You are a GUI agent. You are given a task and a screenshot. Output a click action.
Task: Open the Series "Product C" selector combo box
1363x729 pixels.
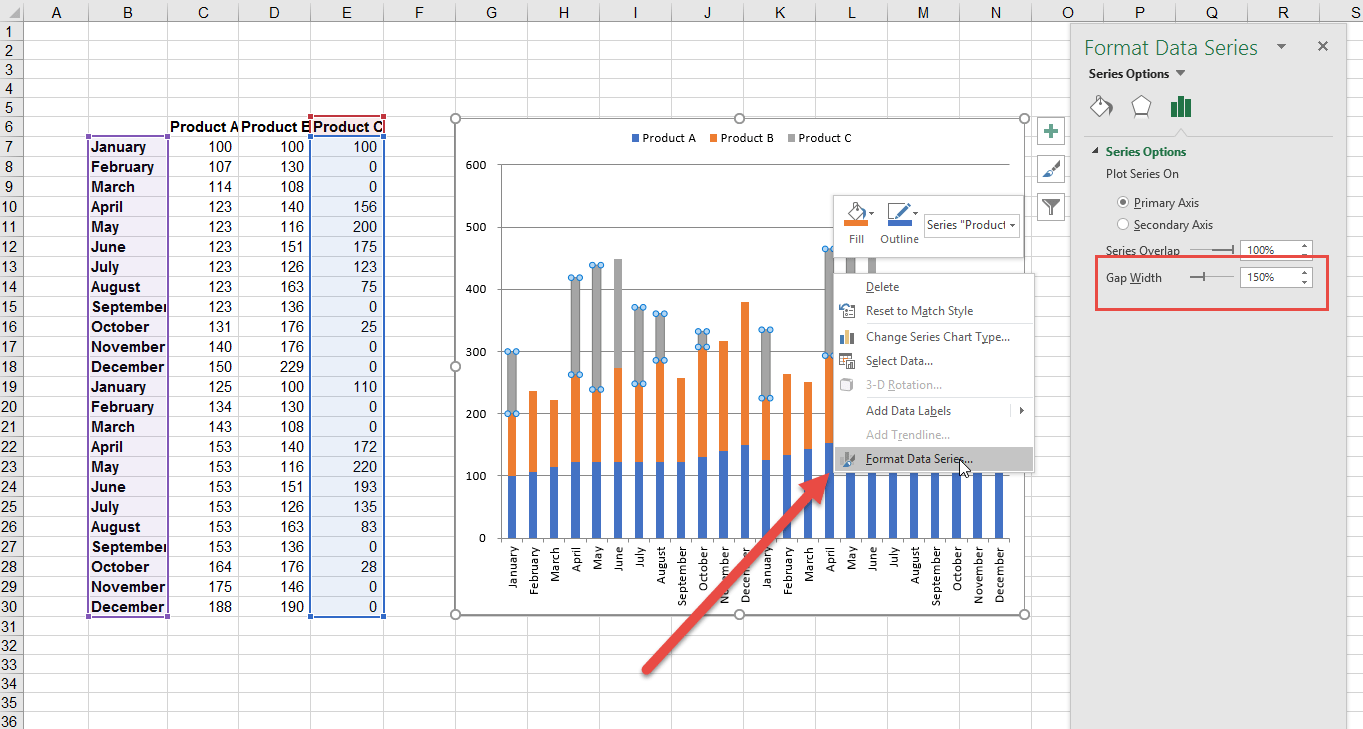tap(971, 224)
